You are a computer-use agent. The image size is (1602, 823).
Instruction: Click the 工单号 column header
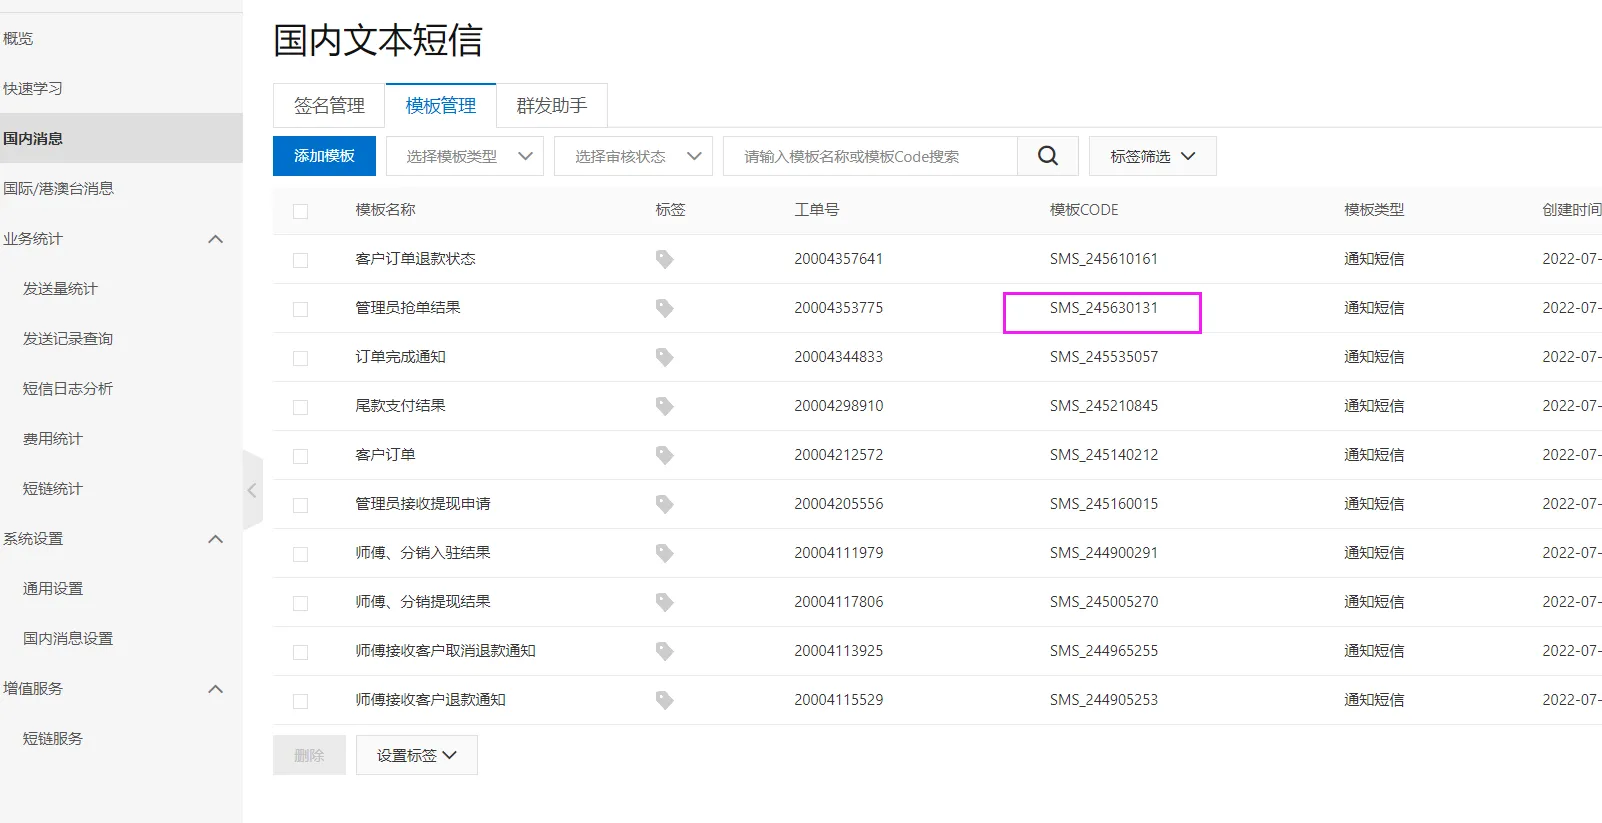pyautogui.click(x=817, y=210)
